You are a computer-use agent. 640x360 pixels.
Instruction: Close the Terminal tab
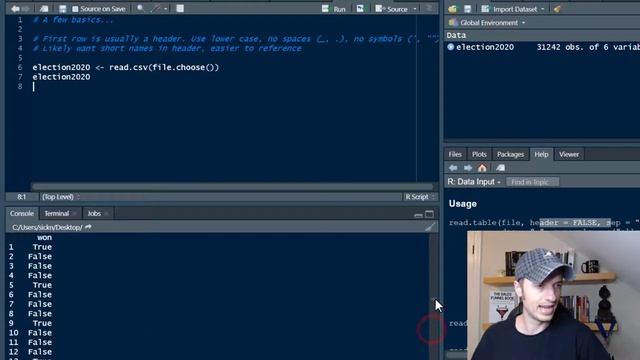pyautogui.click(x=75, y=214)
